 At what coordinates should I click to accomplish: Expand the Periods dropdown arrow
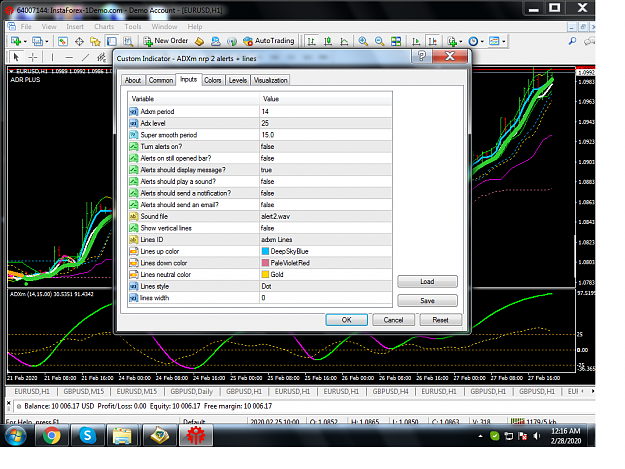click(x=482, y=41)
